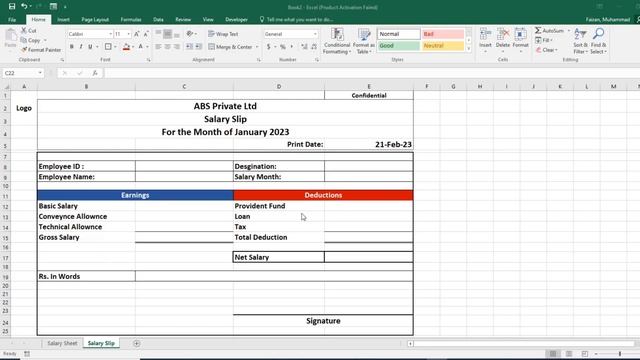Viewport: 640px width, 360px height.
Task: Toggle Underline formatting
Action: 90,47
